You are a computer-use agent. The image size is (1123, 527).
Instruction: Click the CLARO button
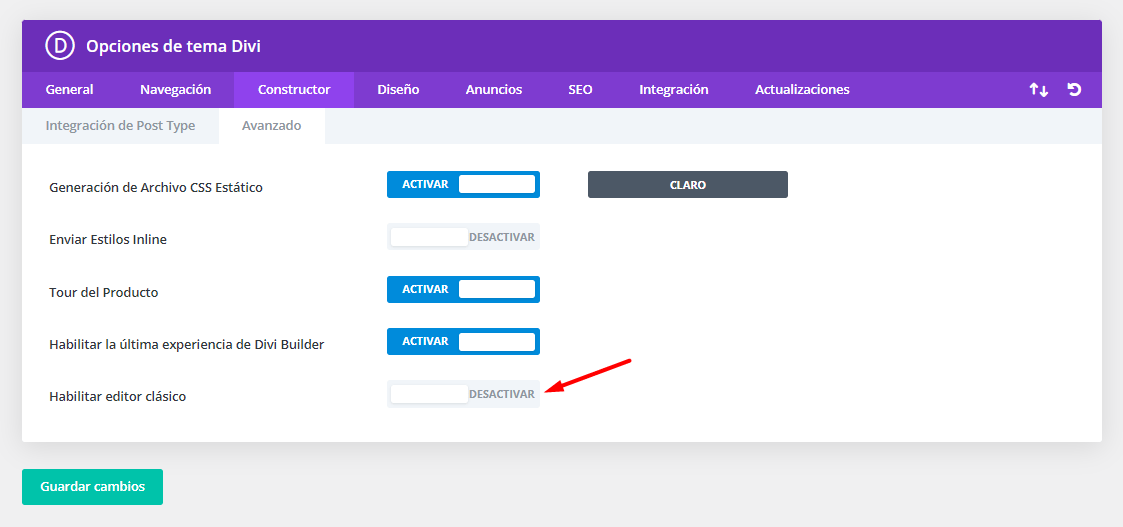(688, 185)
